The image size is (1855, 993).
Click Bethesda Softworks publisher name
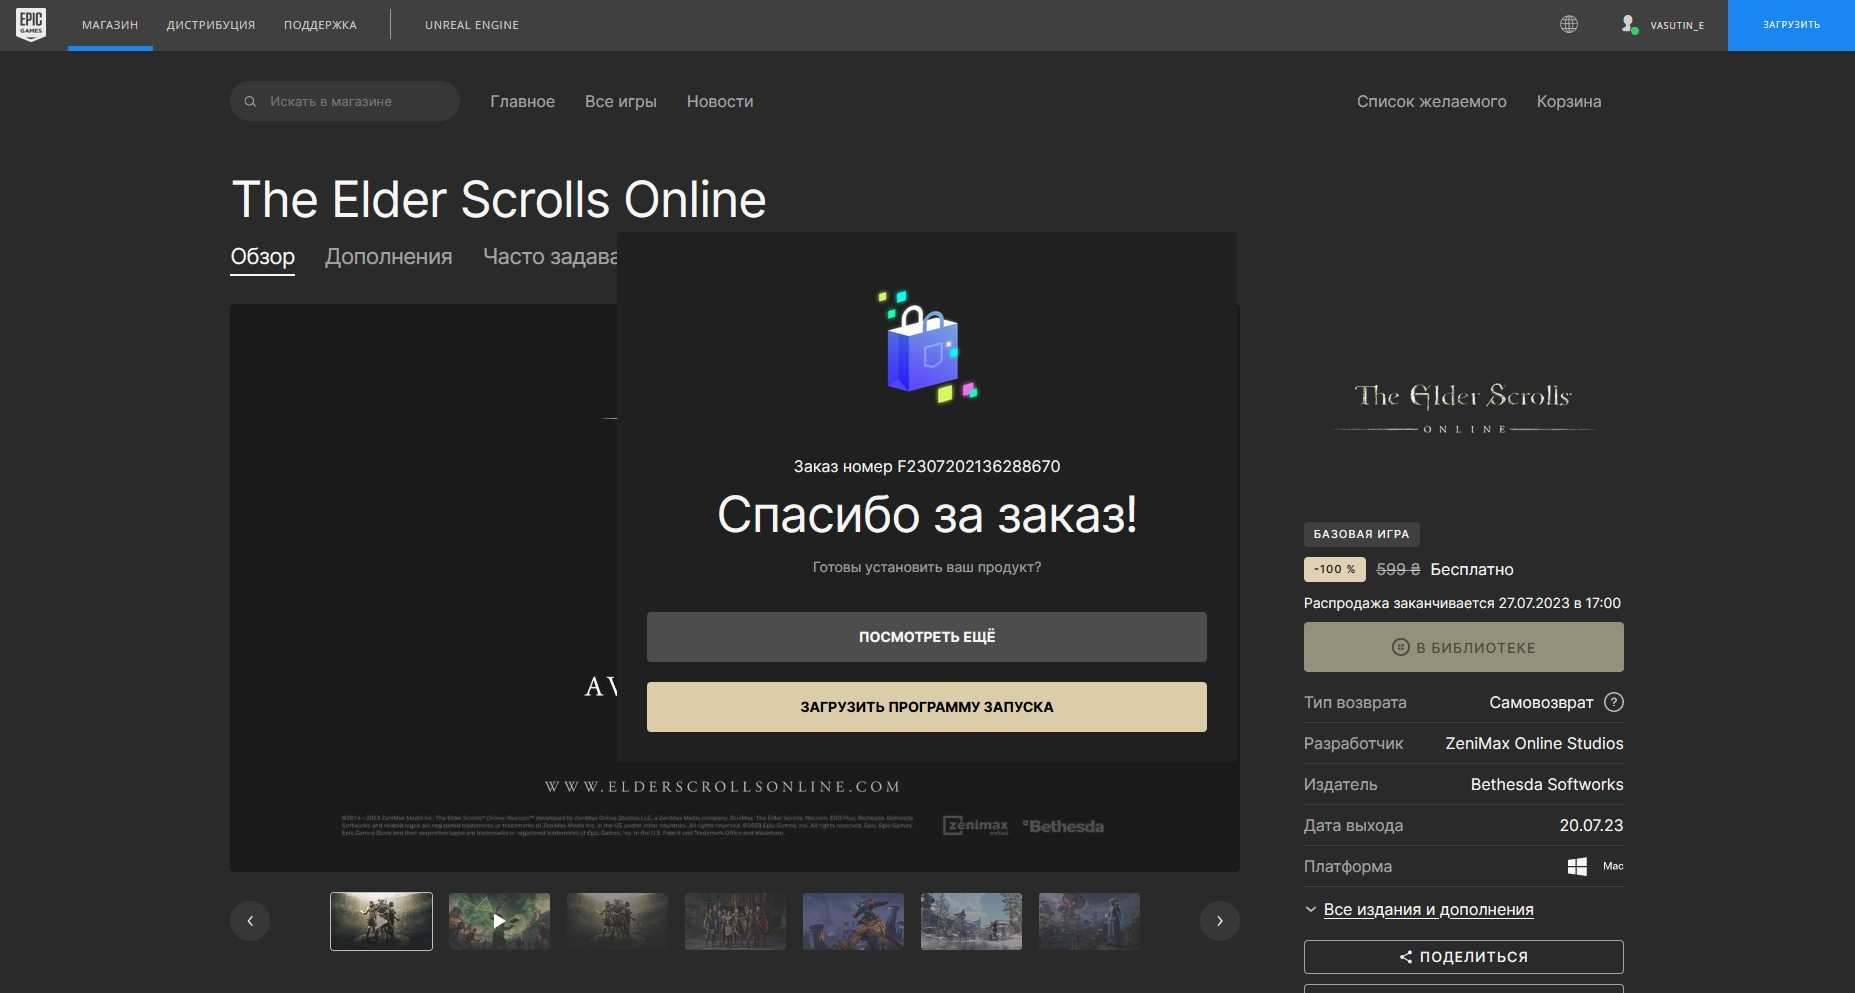tap(1546, 784)
